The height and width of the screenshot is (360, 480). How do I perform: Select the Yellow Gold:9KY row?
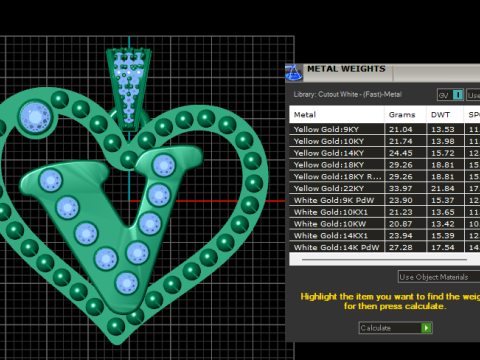tap(385, 129)
